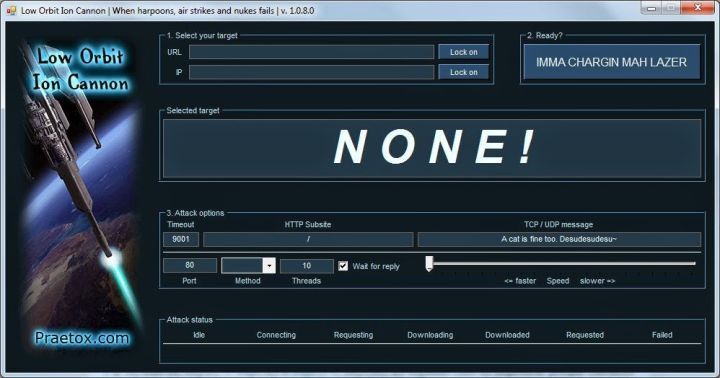Select the Port field showing 80
The height and width of the screenshot is (378, 720).
click(x=190, y=265)
